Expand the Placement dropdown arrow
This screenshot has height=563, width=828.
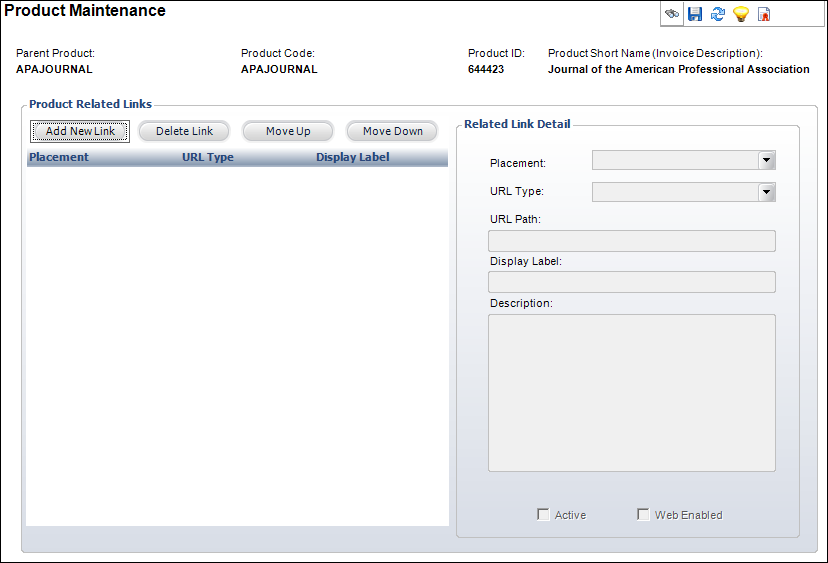(767, 160)
